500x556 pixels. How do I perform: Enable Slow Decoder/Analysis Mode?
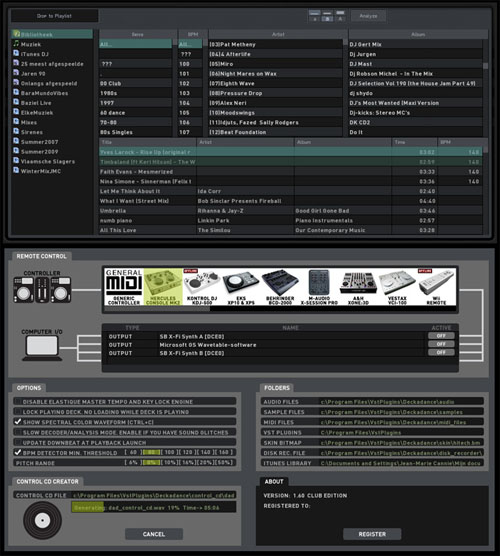[17, 432]
